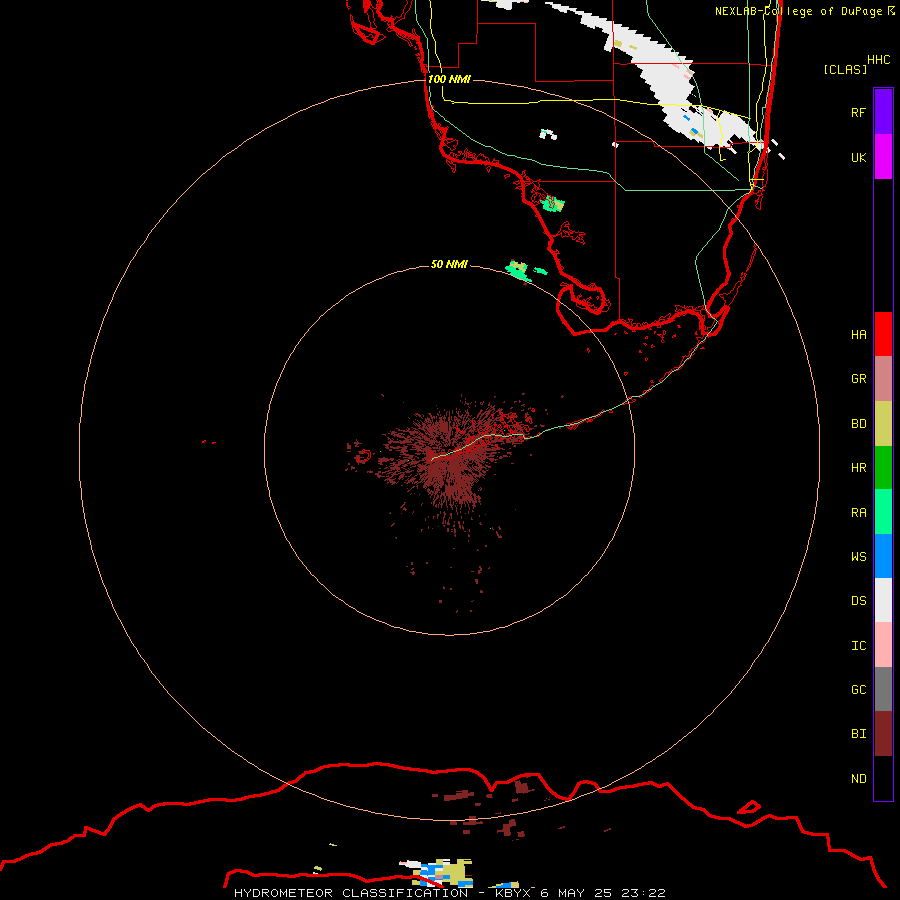Click the HR green legend swatch

[883, 468]
